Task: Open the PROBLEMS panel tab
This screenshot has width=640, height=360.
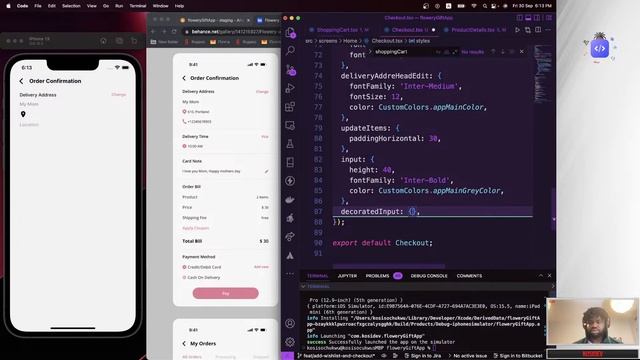Action: click(x=377, y=276)
